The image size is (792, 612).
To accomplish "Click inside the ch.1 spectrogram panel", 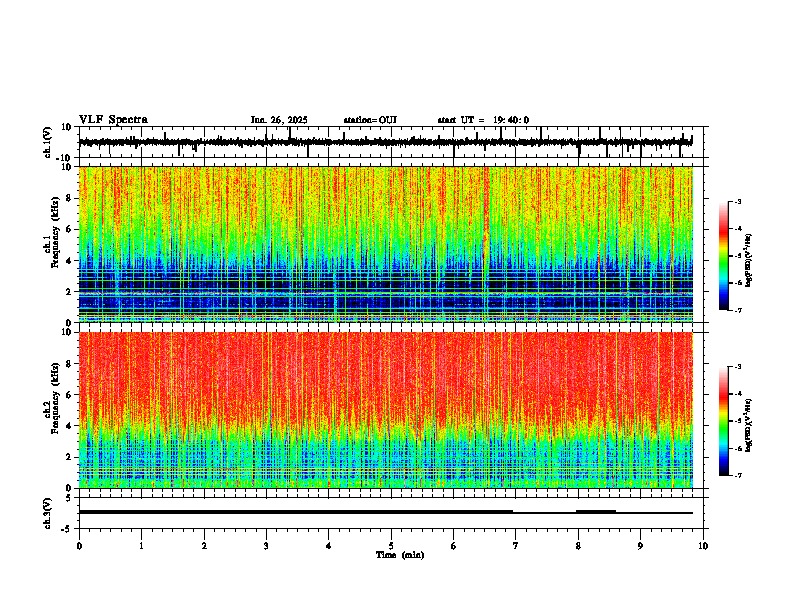I will (386, 244).
